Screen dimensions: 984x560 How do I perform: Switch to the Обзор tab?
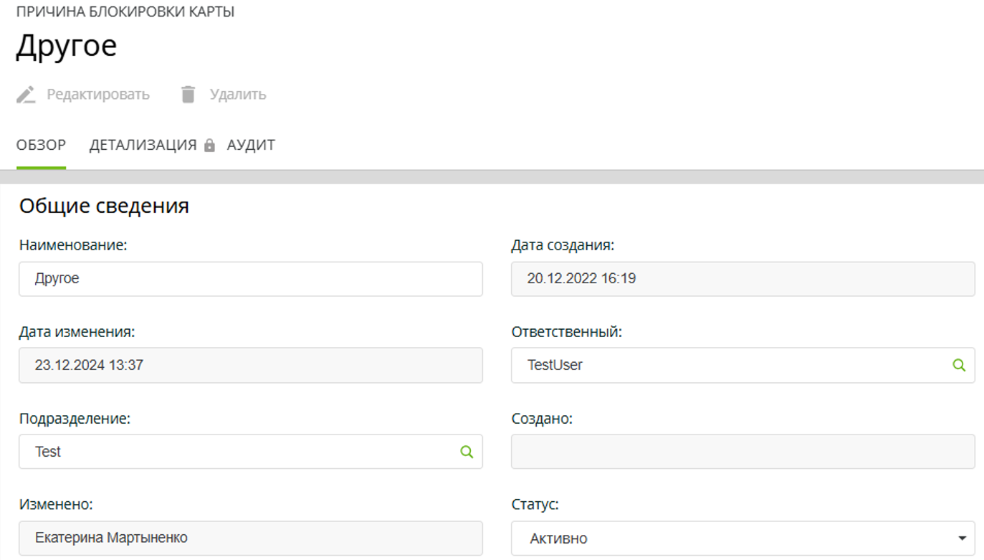coord(41,146)
